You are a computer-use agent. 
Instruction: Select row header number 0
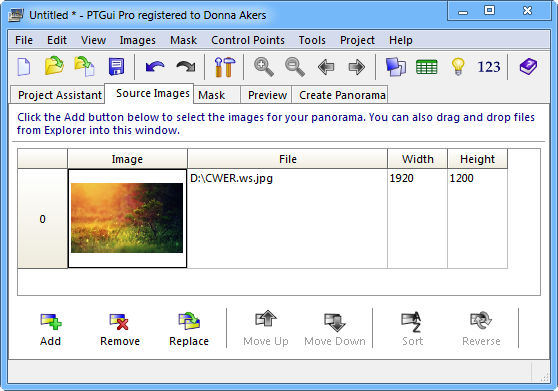click(42, 219)
